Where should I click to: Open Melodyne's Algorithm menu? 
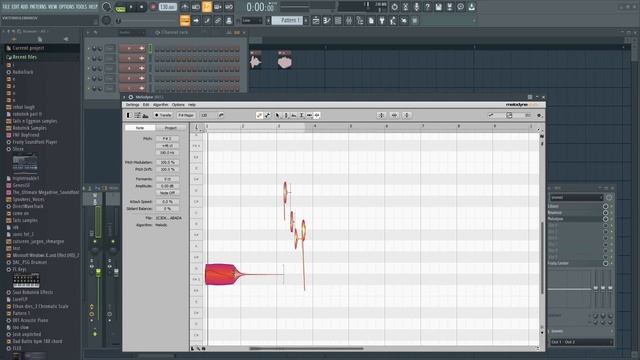(160, 105)
